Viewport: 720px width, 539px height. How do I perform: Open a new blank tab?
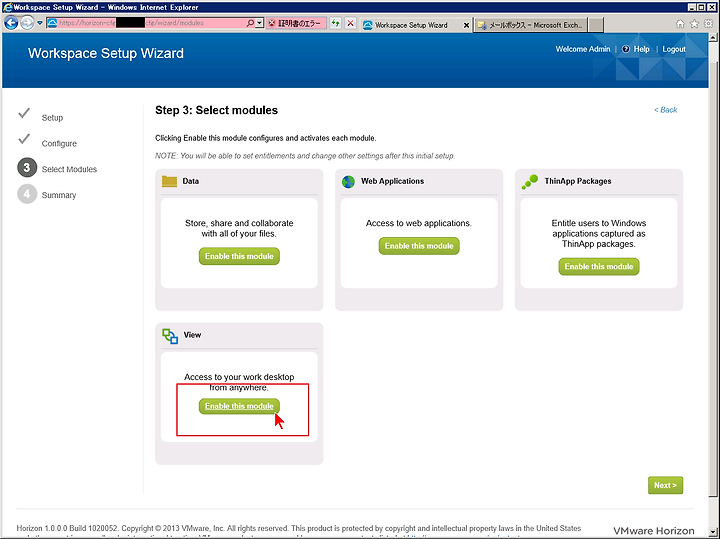pos(596,25)
